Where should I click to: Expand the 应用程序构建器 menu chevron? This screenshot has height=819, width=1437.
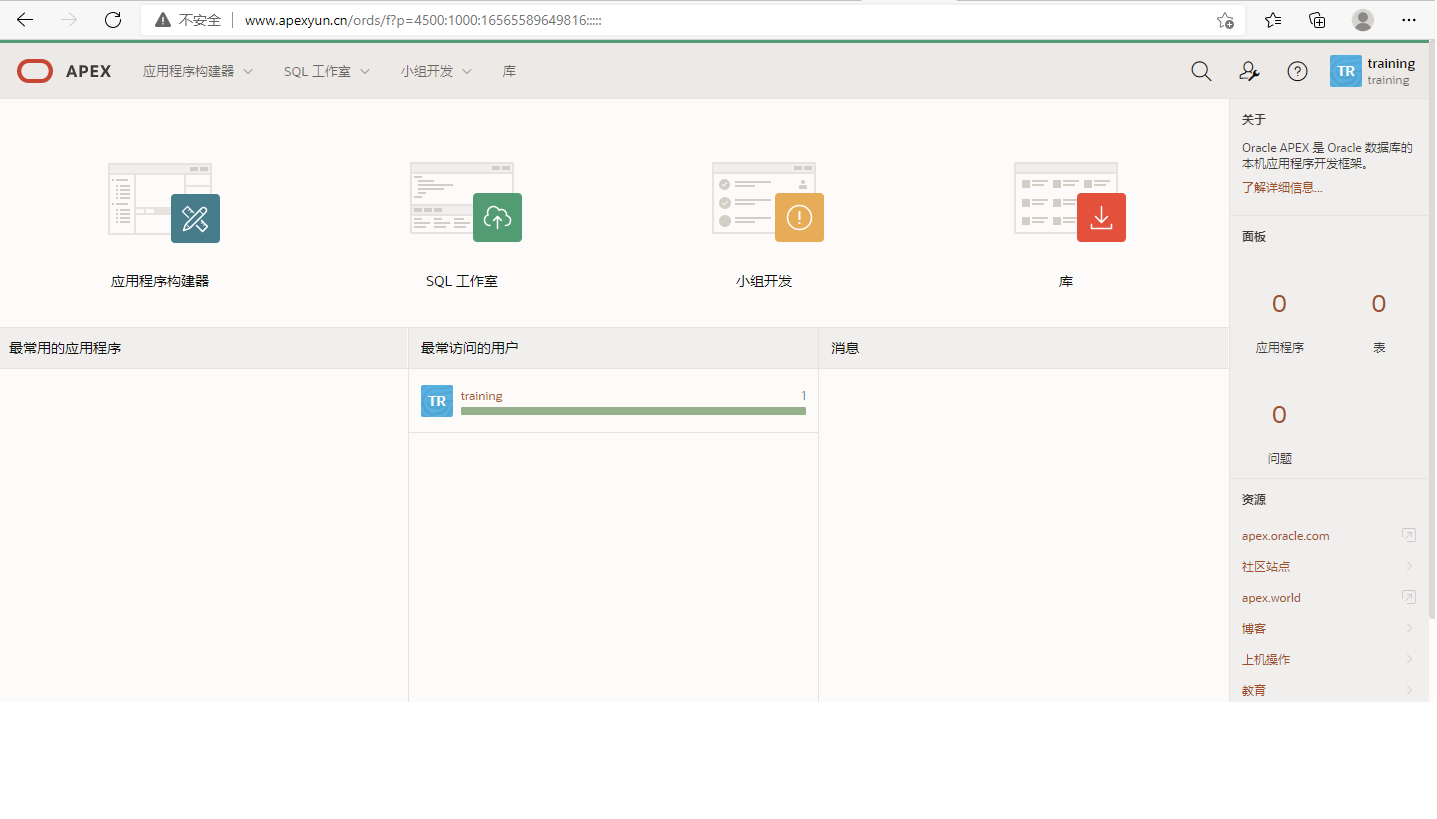248,71
